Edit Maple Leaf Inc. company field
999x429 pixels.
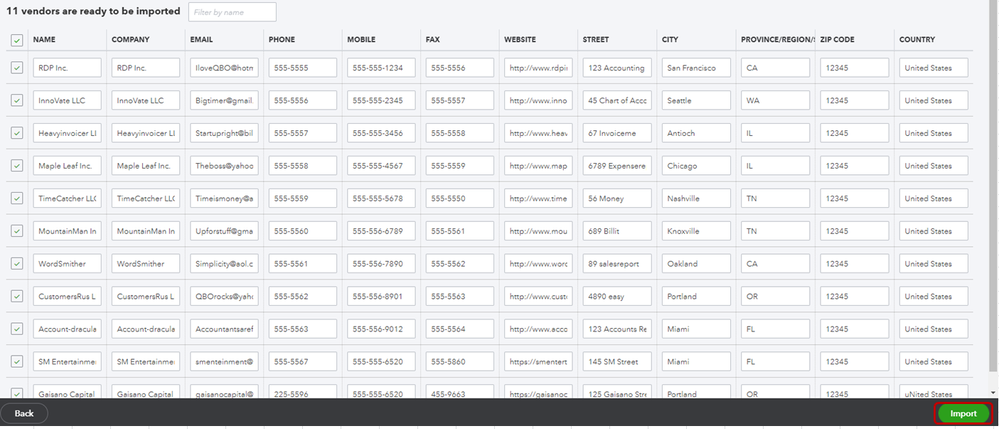pyautogui.click(x=145, y=166)
